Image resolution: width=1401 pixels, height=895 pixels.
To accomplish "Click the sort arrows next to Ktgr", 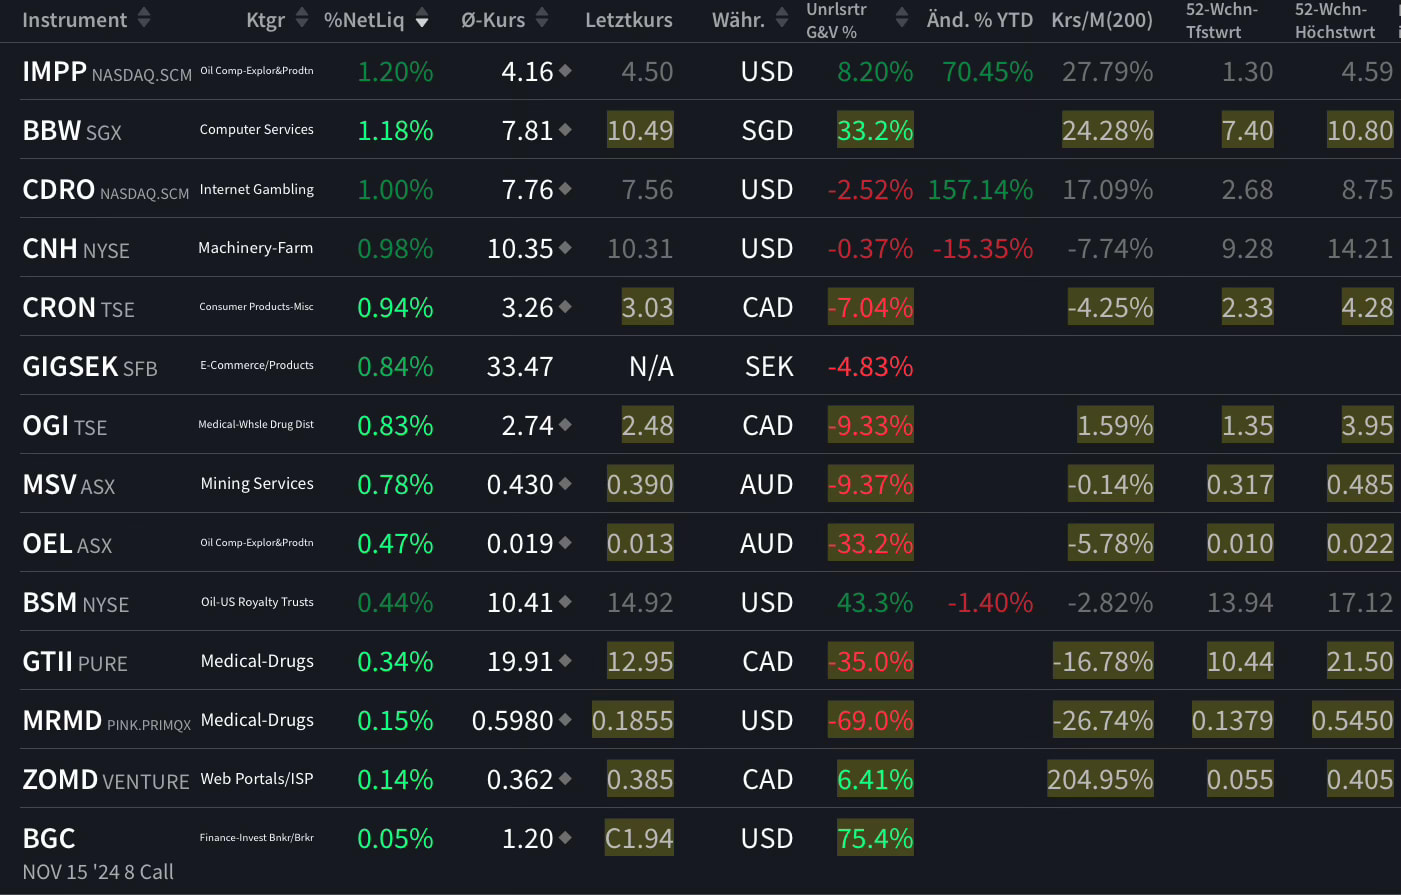I will [302, 18].
